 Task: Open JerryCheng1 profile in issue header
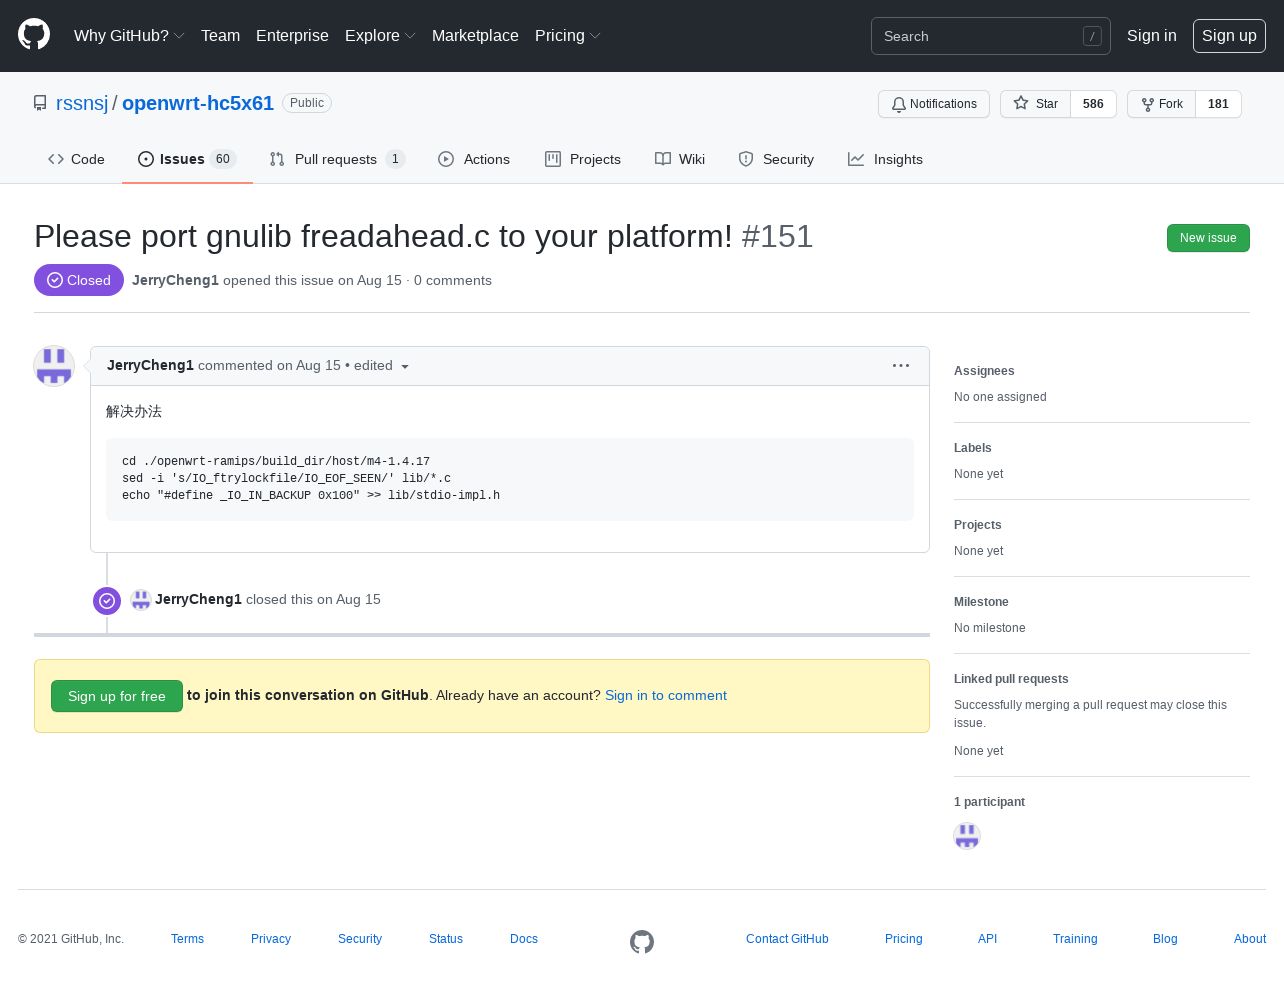175,280
